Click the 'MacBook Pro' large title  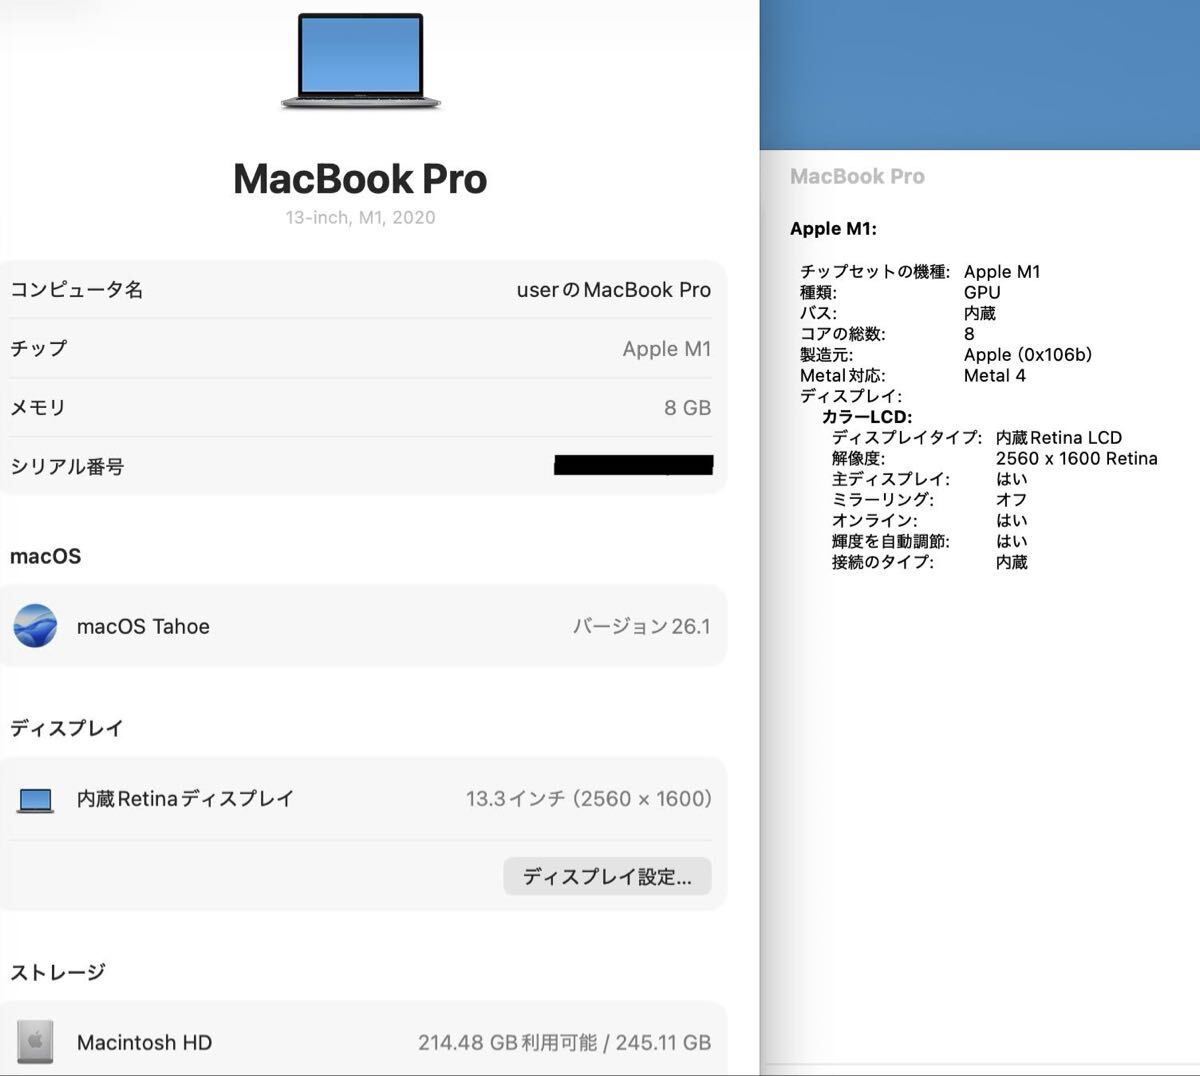[360, 179]
